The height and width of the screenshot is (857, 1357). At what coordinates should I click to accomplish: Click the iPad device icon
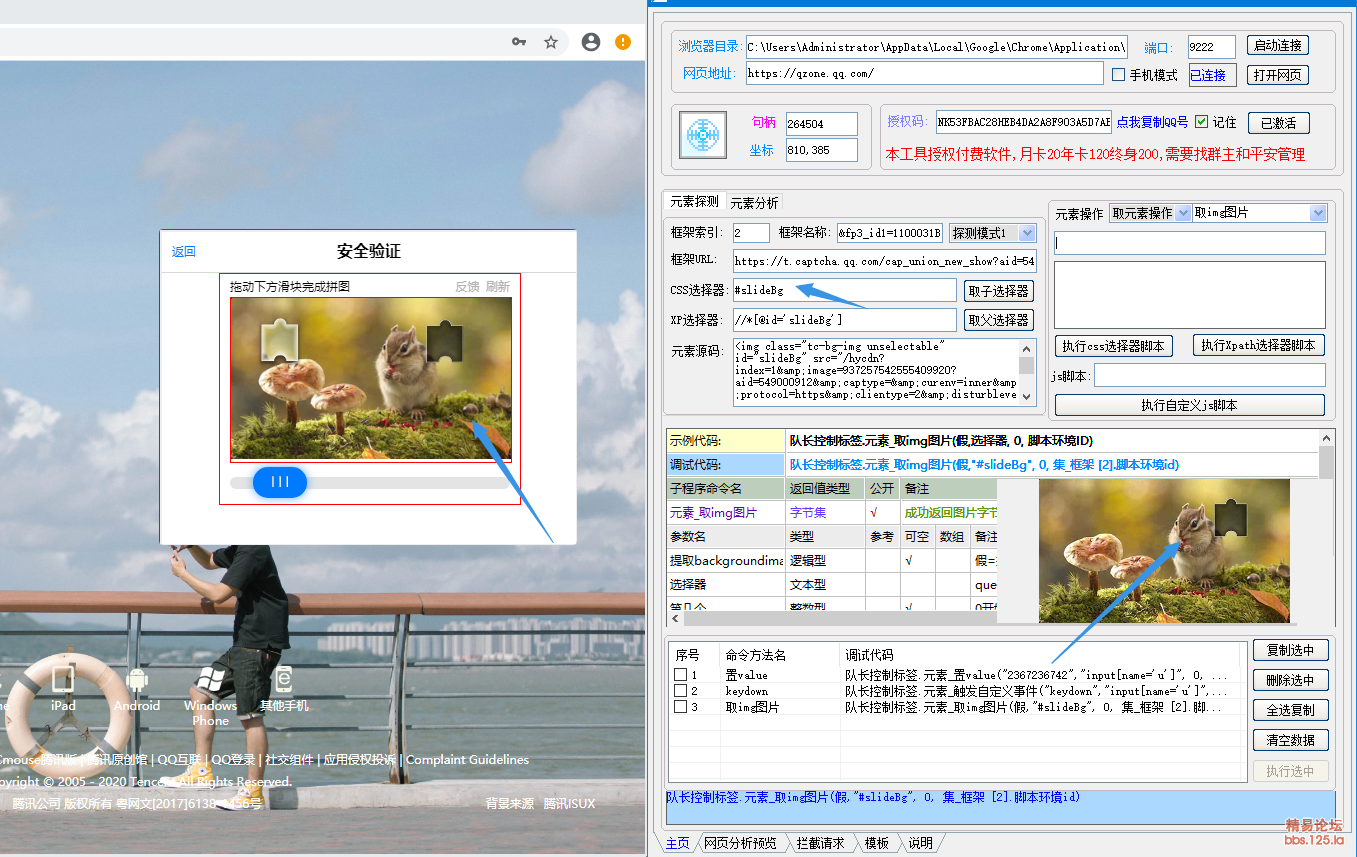coord(63,680)
